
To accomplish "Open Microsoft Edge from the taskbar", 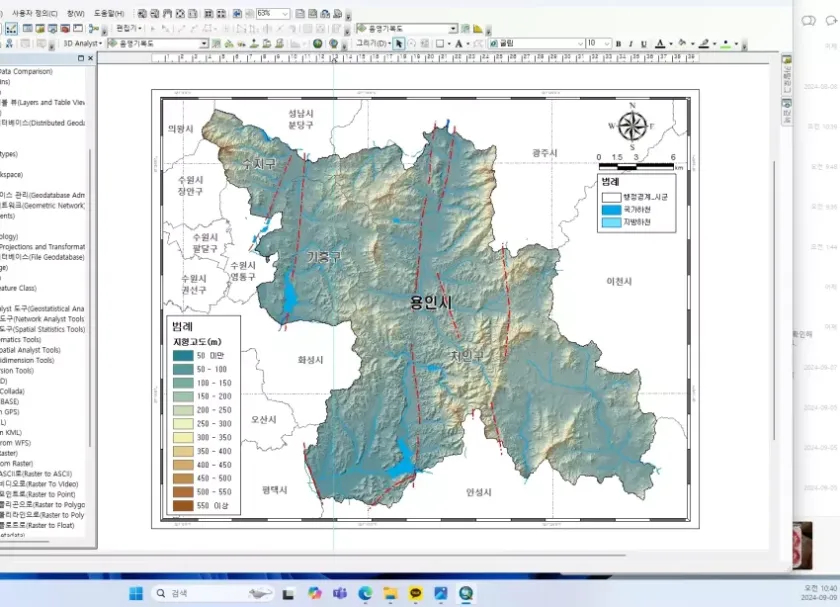I will (x=365, y=593).
